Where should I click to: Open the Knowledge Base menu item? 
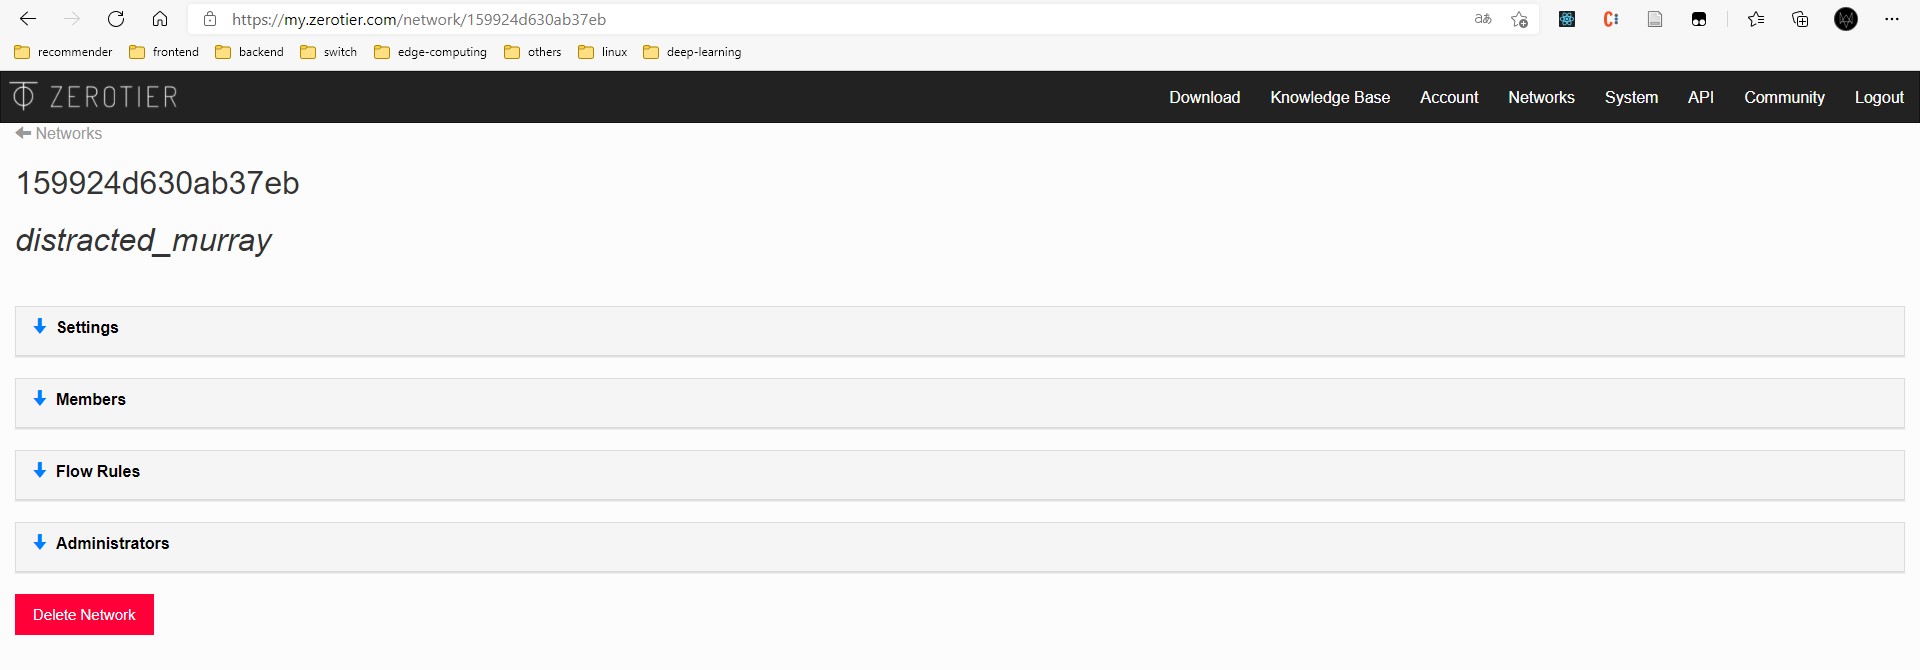(x=1329, y=97)
